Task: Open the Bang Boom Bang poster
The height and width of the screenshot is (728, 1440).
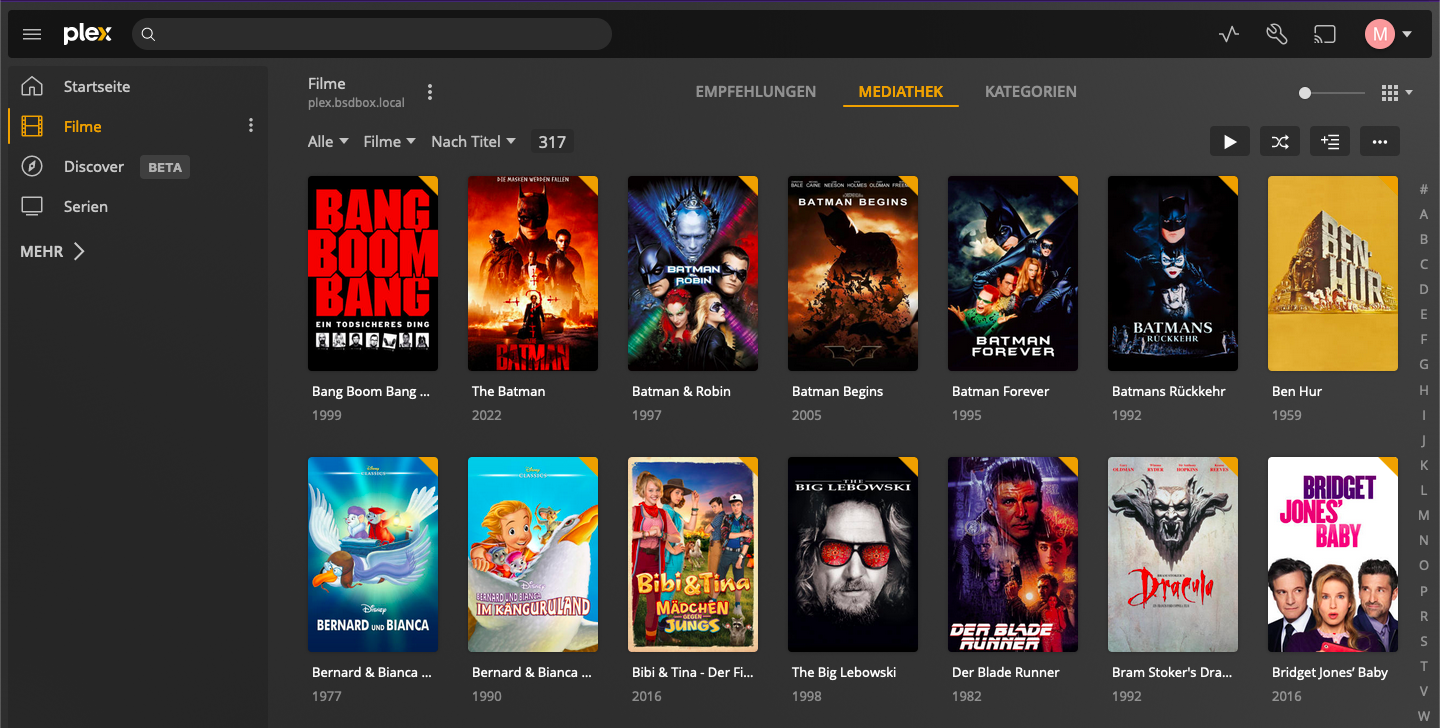Action: click(373, 273)
